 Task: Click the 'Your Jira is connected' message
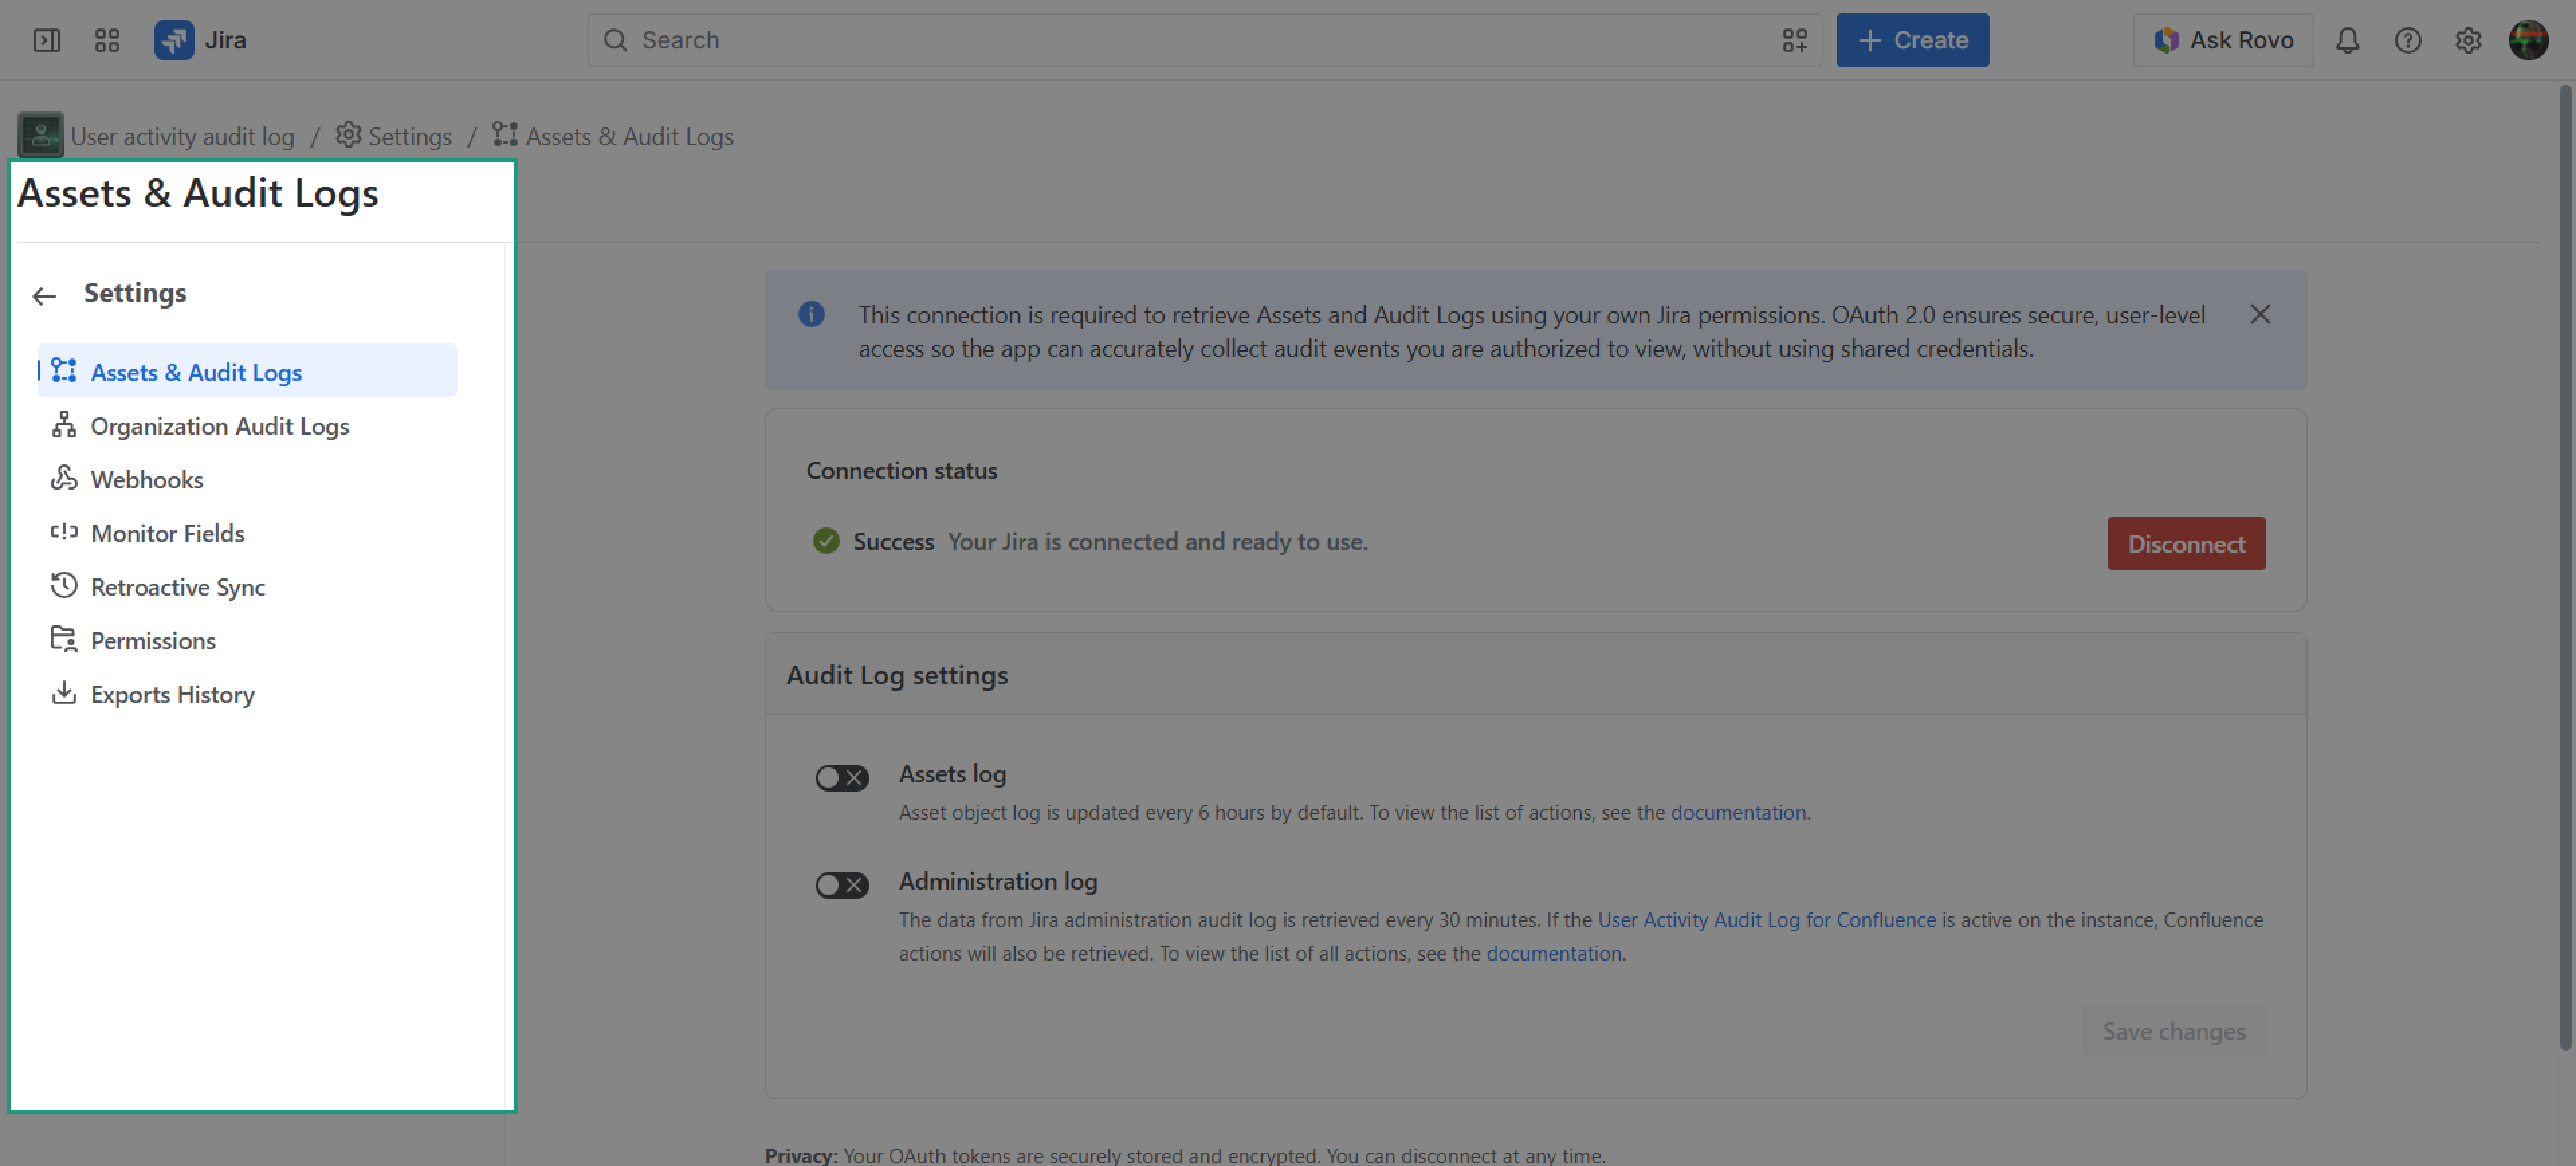[1157, 541]
